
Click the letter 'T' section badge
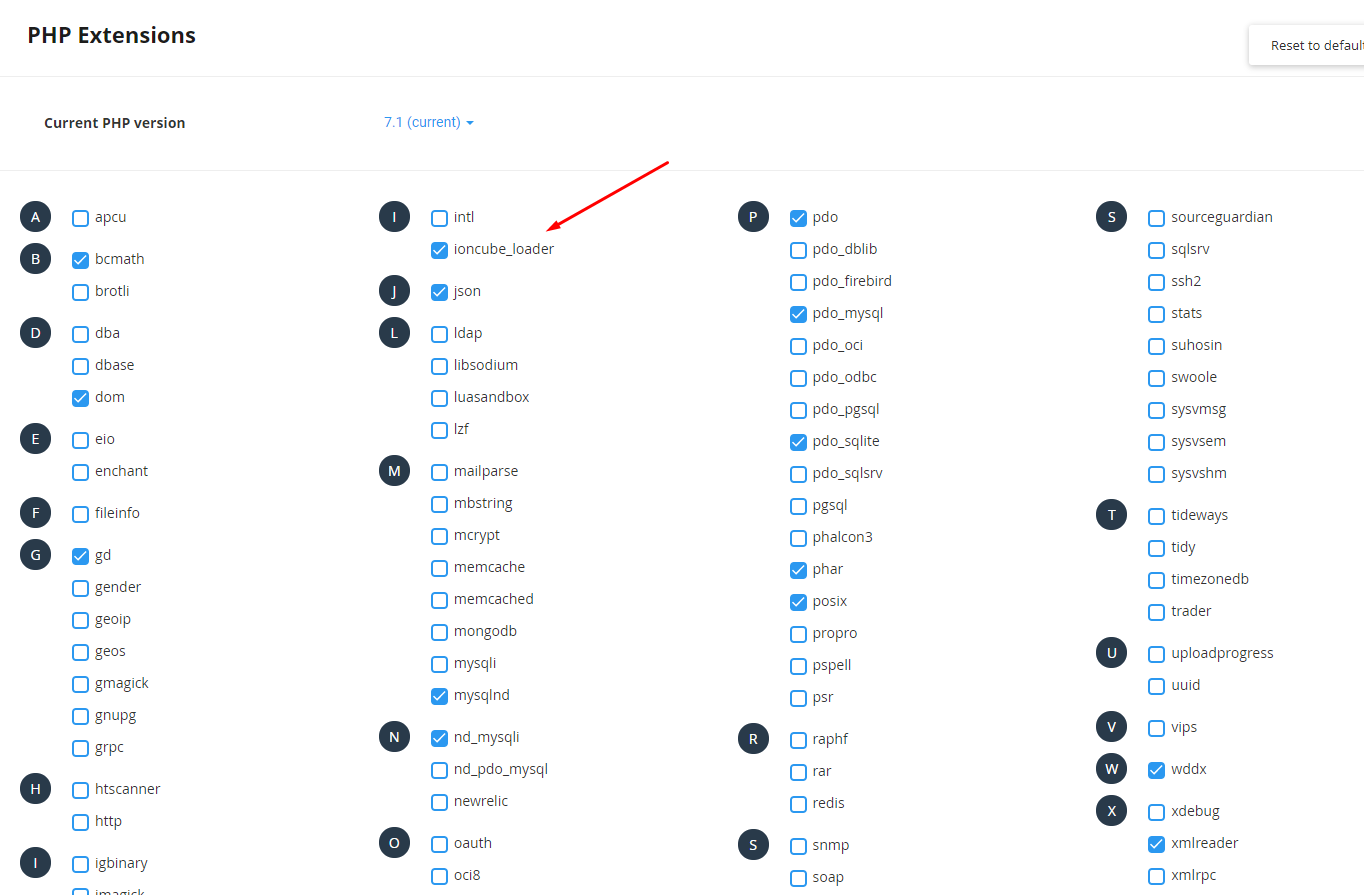[x=1111, y=514]
